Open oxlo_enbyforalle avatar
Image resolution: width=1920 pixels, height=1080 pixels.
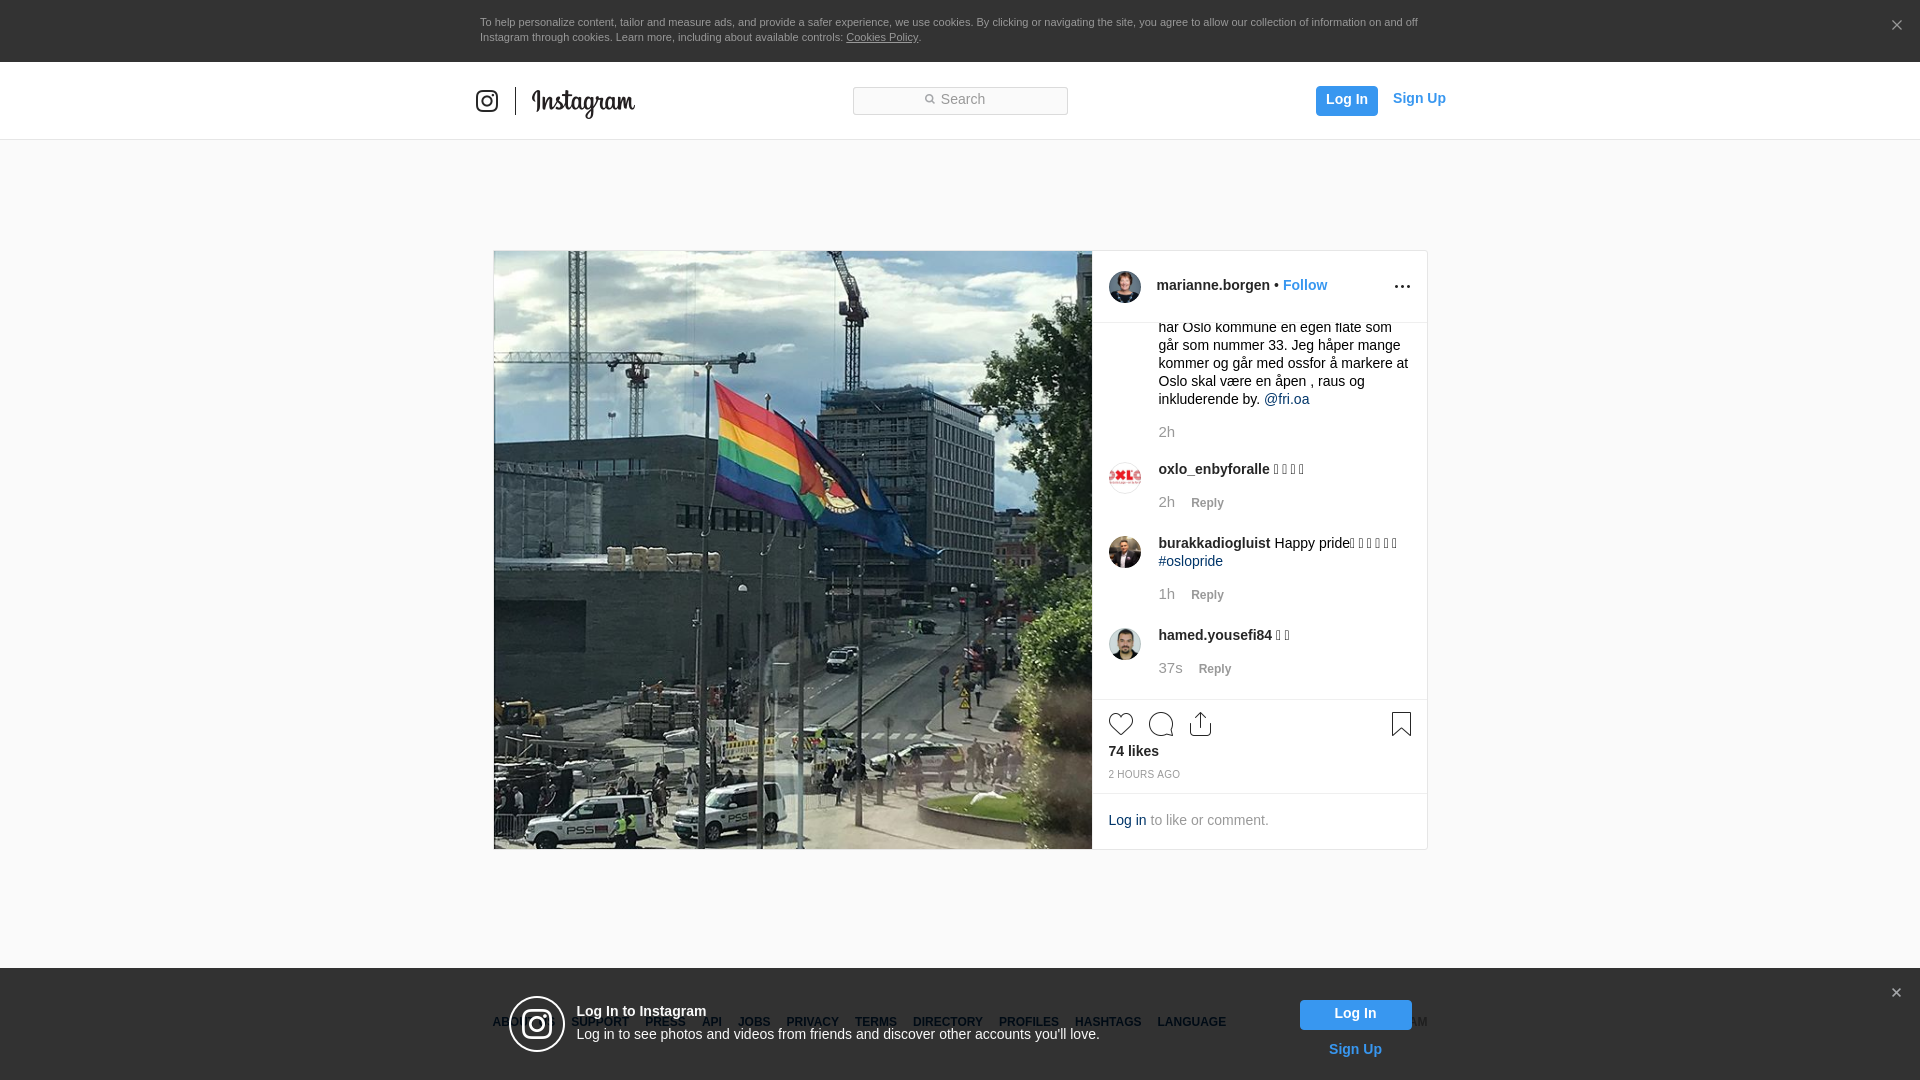1125,478
